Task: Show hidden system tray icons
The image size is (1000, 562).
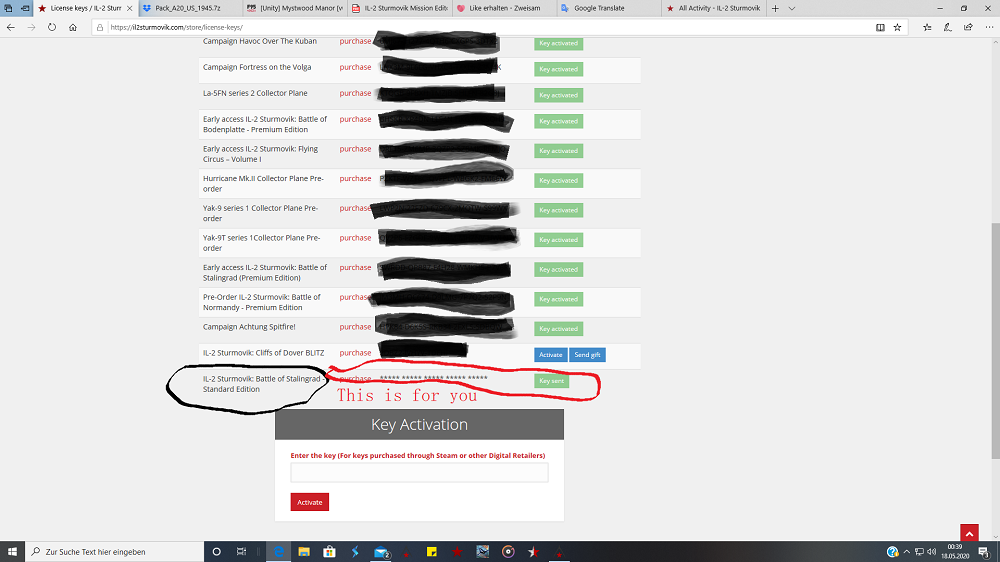Action: pos(906,552)
